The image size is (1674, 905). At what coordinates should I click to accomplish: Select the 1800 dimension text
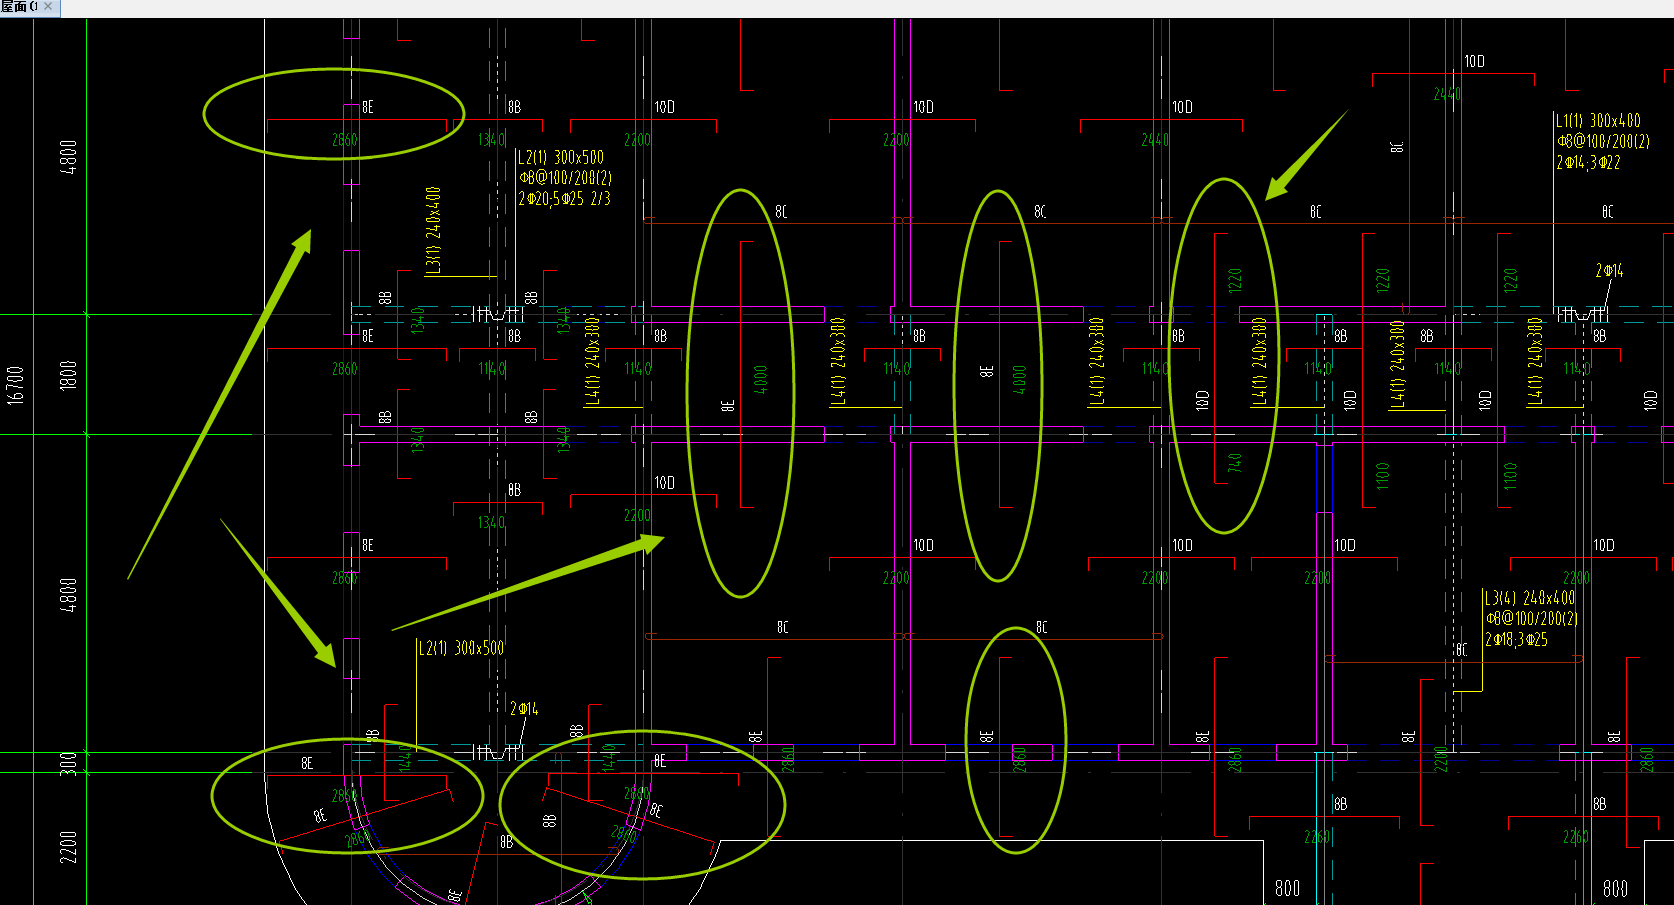click(68, 375)
